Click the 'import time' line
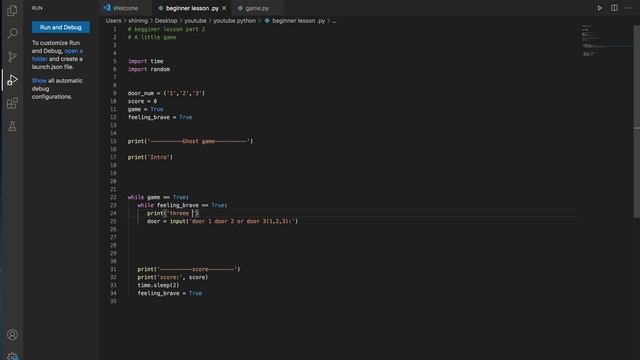The image size is (640, 360). [x=145, y=61]
